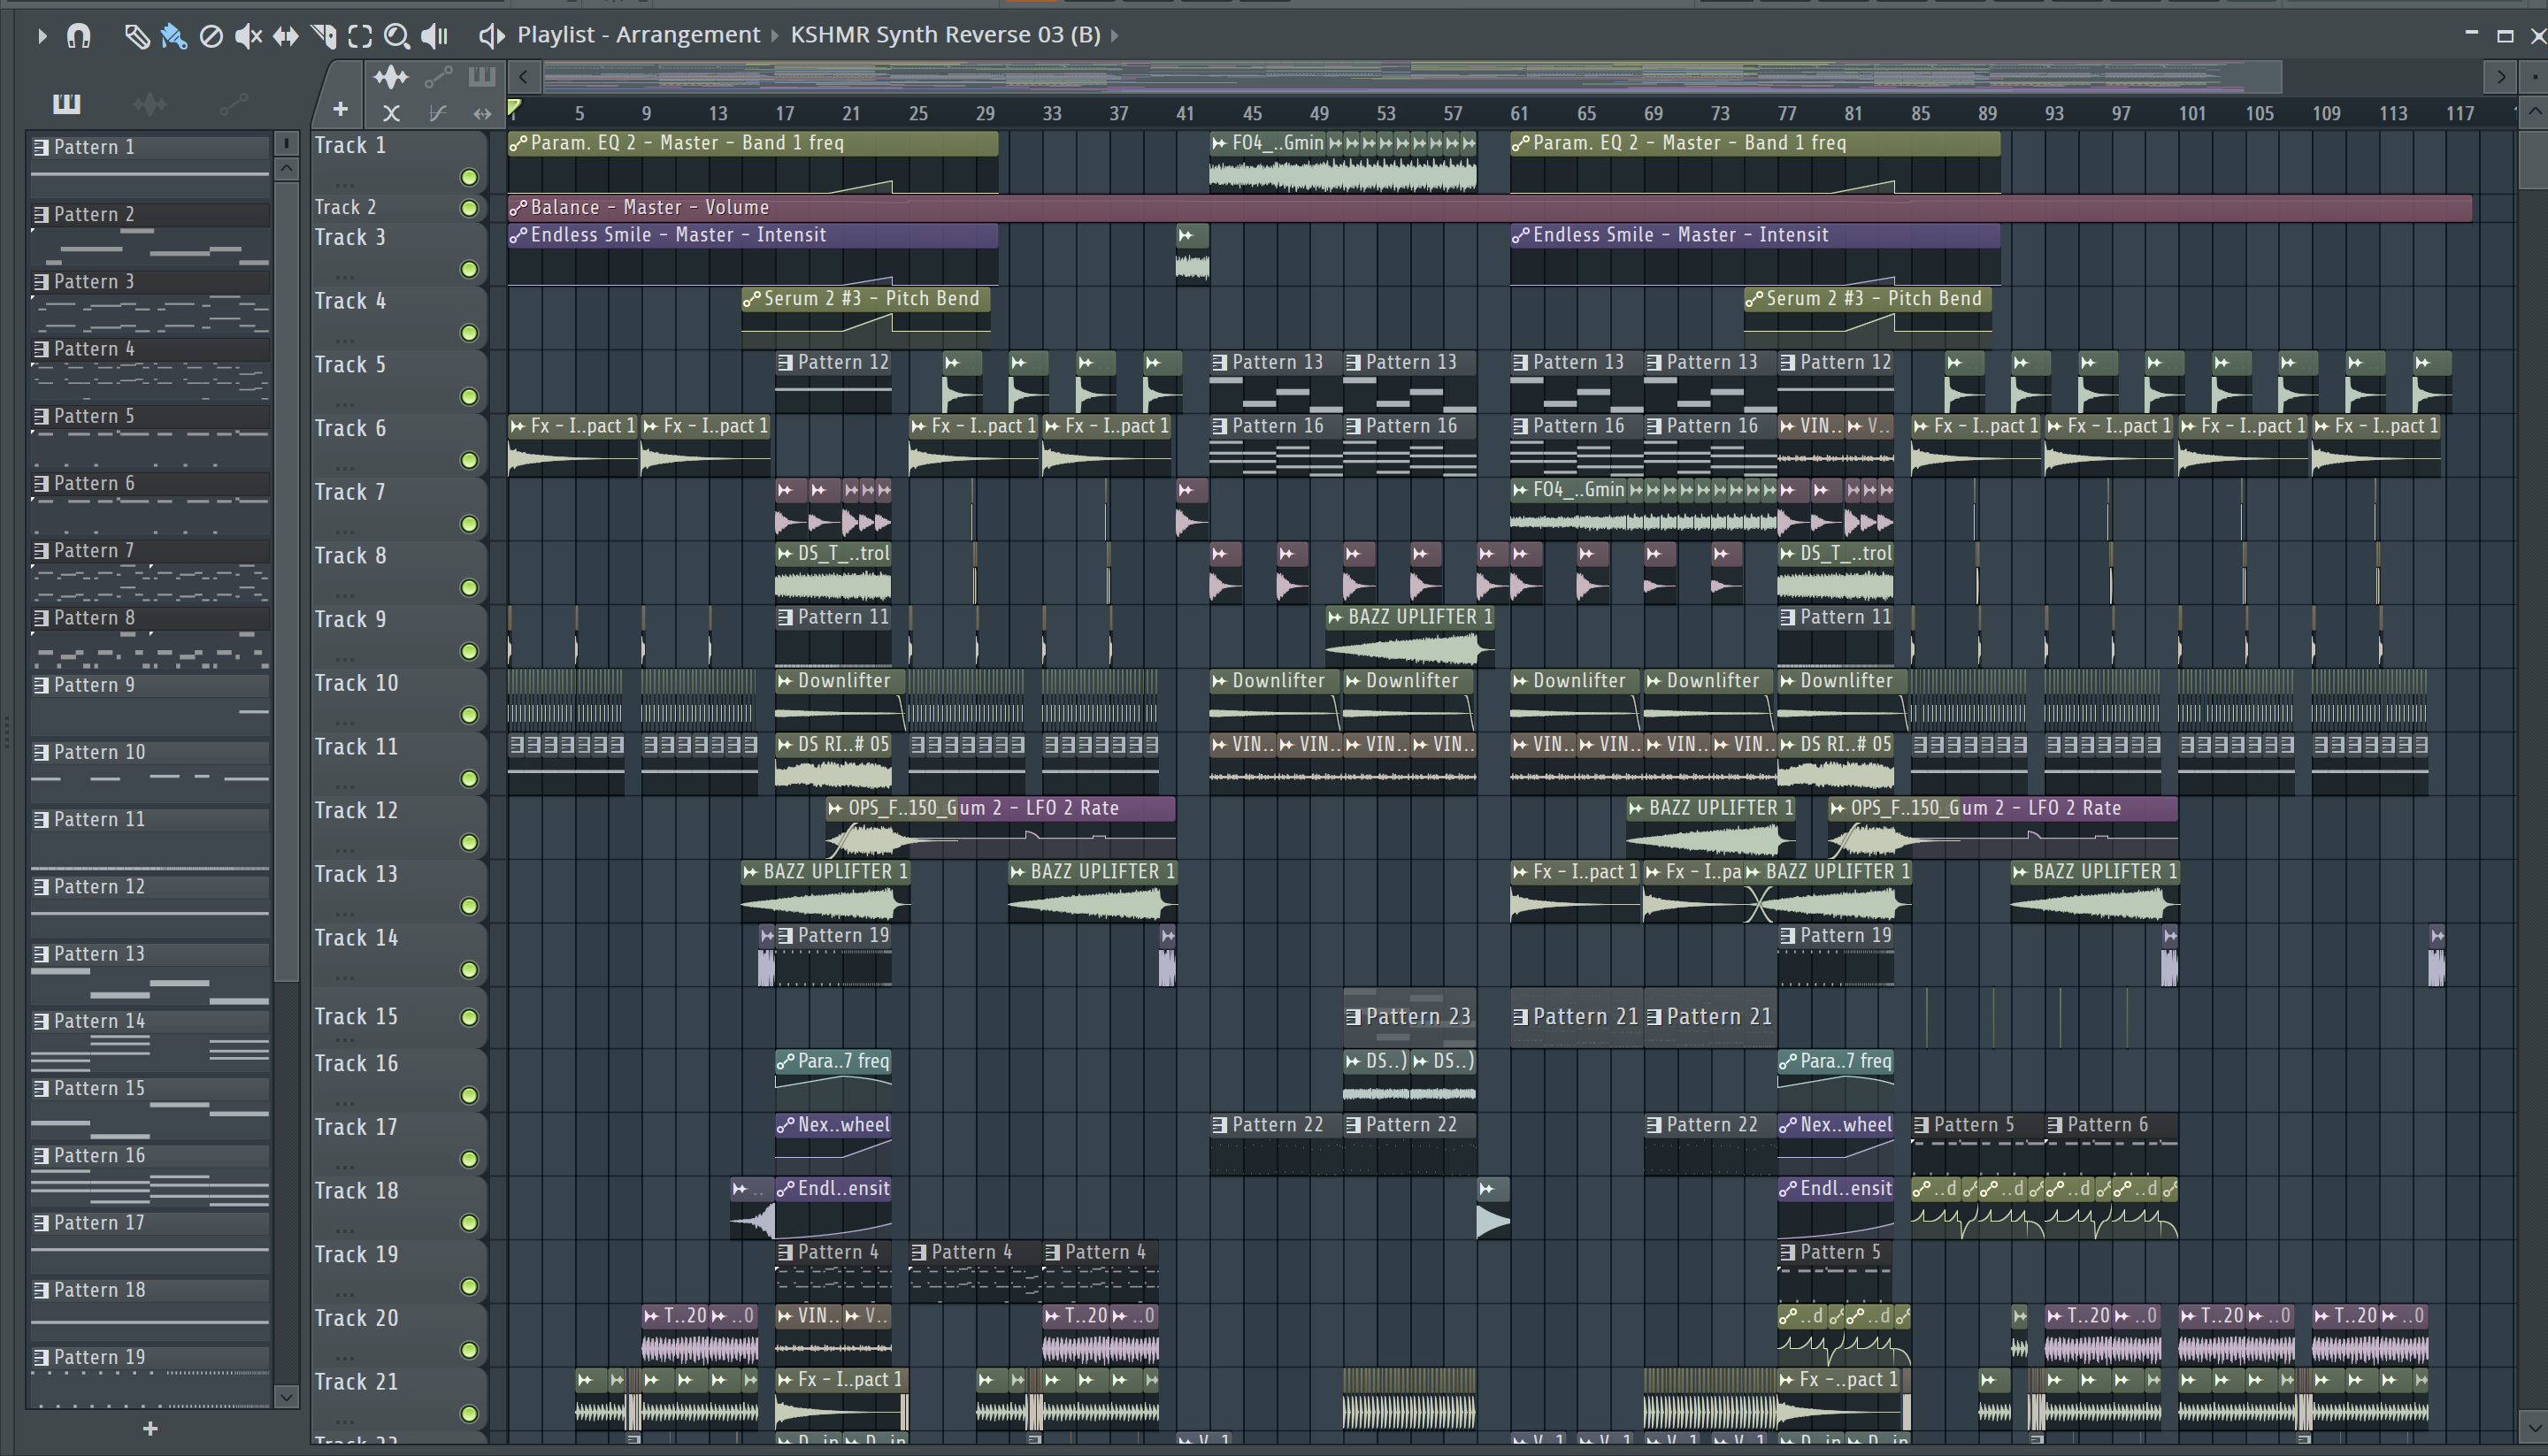2548x1456 pixels.
Task: Click the plus button above the track headers
Action: (x=340, y=109)
